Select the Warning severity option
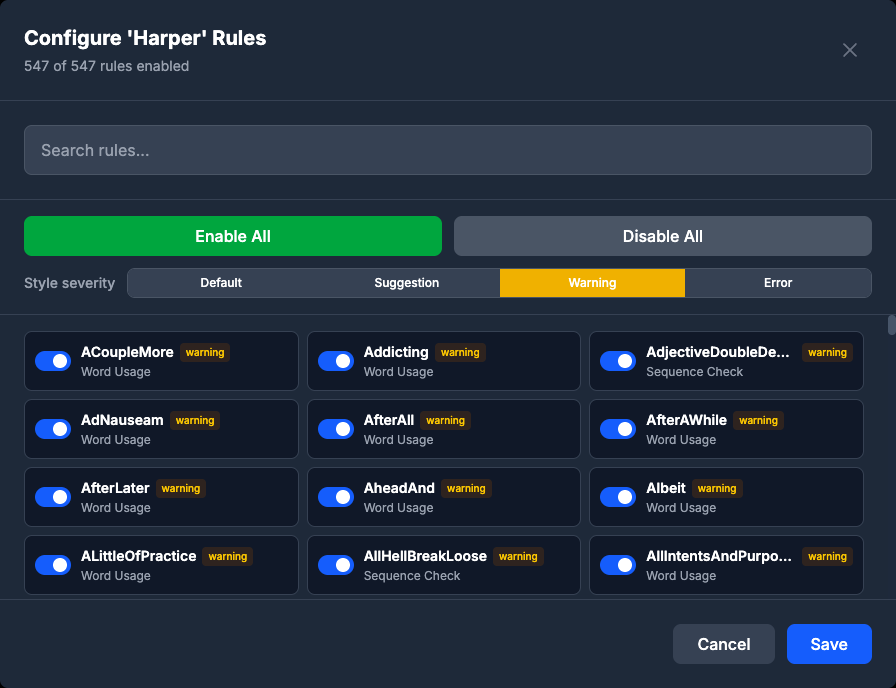This screenshot has height=688, width=896. pyautogui.click(x=592, y=283)
